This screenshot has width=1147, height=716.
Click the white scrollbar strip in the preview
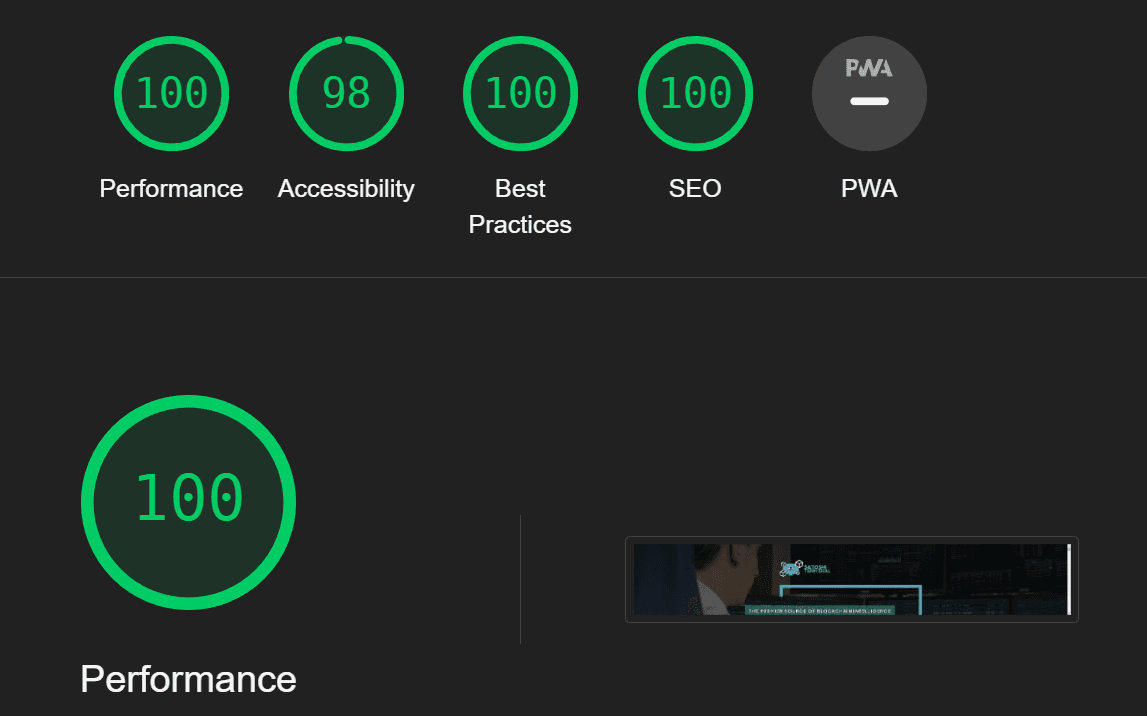(x=1069, y=579)
